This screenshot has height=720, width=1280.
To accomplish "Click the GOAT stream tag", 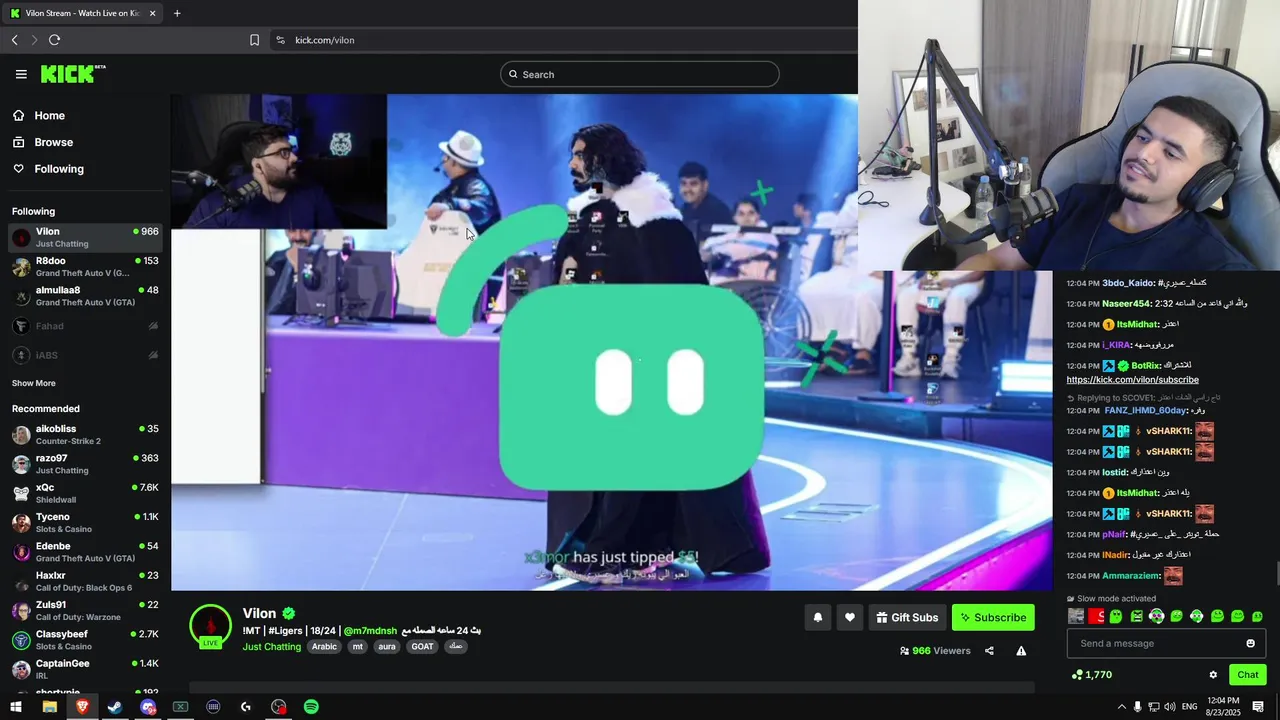I will point(422,647).
